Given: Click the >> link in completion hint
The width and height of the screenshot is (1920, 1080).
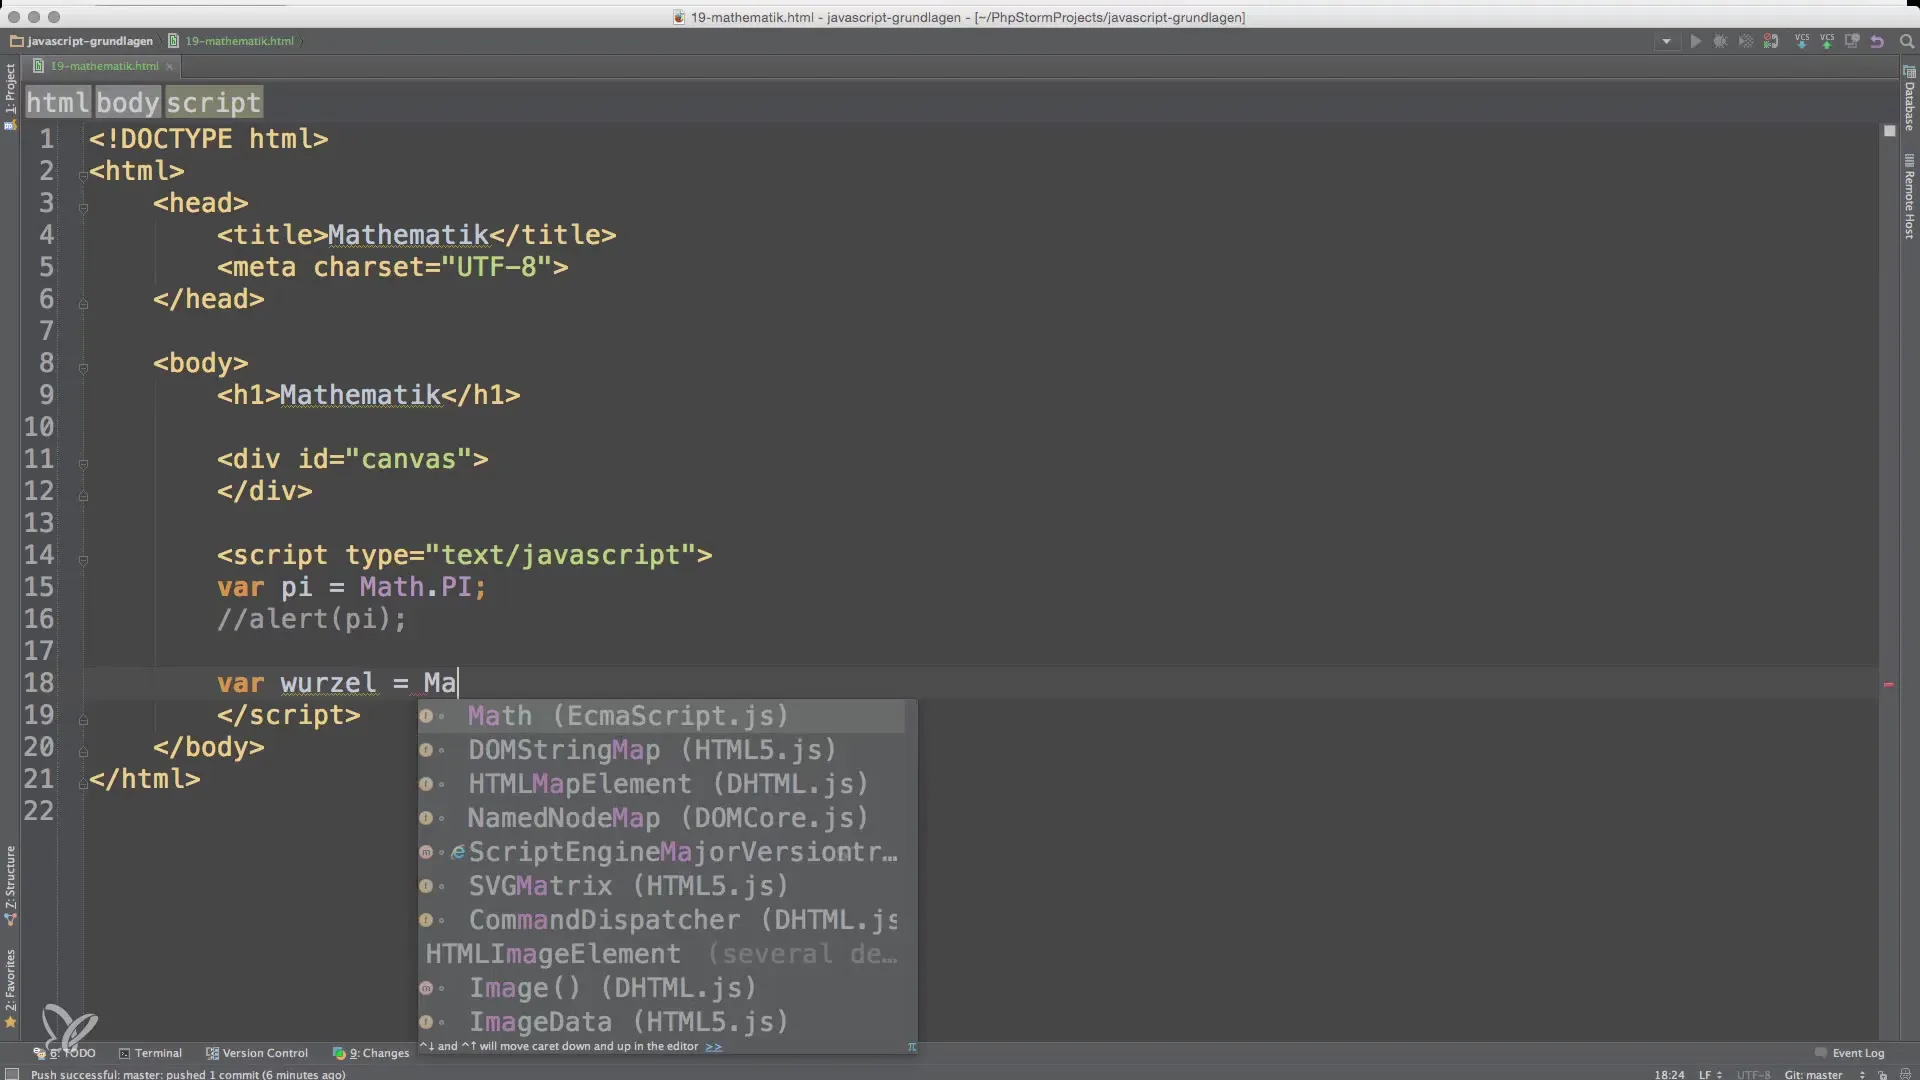Looking at the screenshot, I should pyautogui.click(x=713, y=1047).
